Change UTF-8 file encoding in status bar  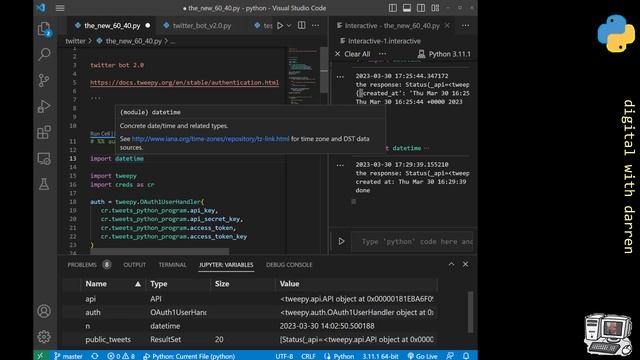click(284, 356)
